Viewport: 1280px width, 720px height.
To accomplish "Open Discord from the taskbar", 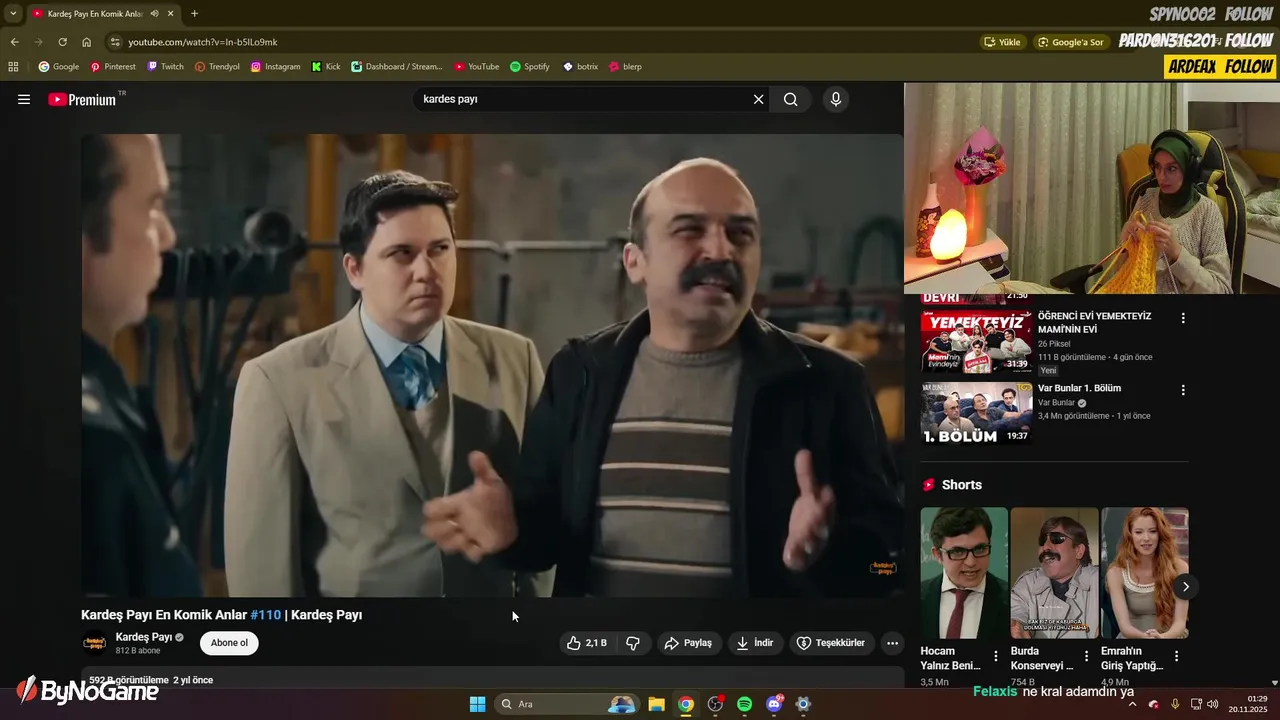I will [x=773, y=704].
